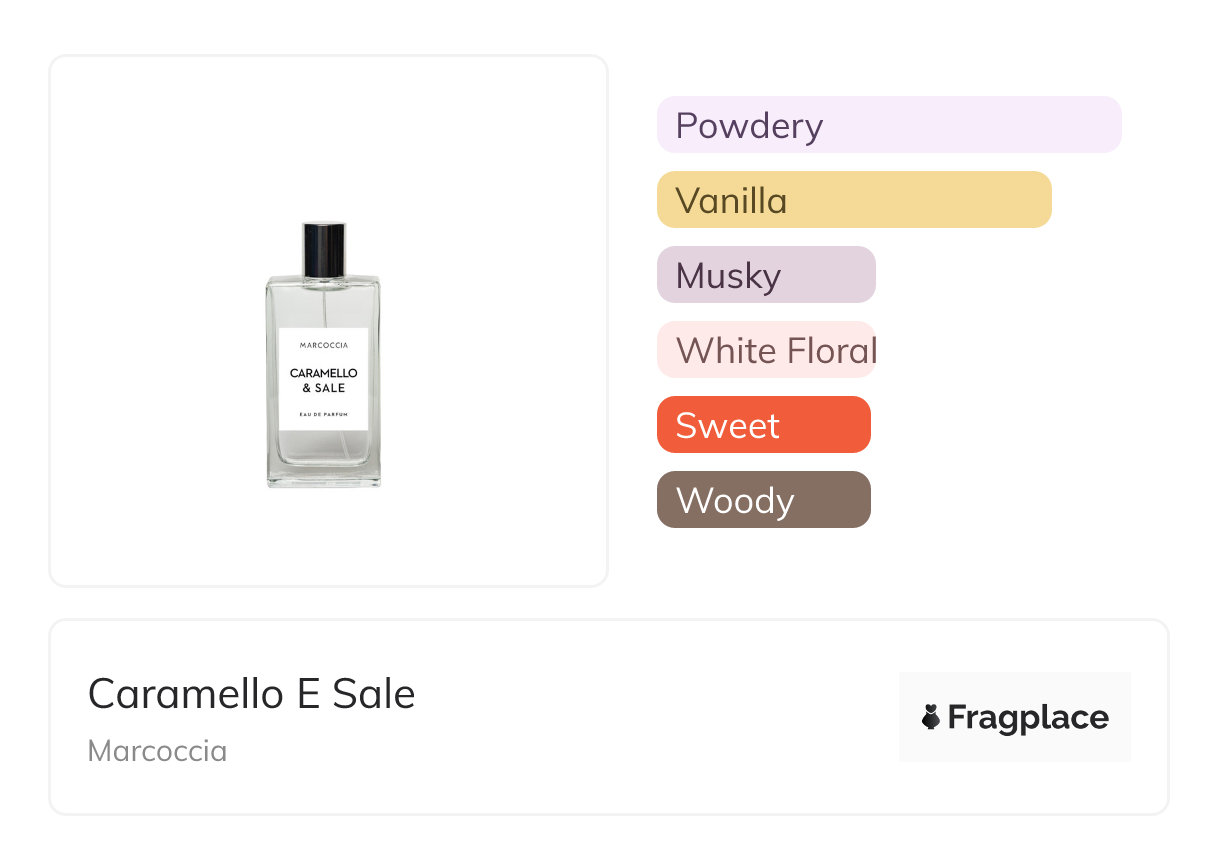Open the perfume bottle product image

[x=323, y=354]
